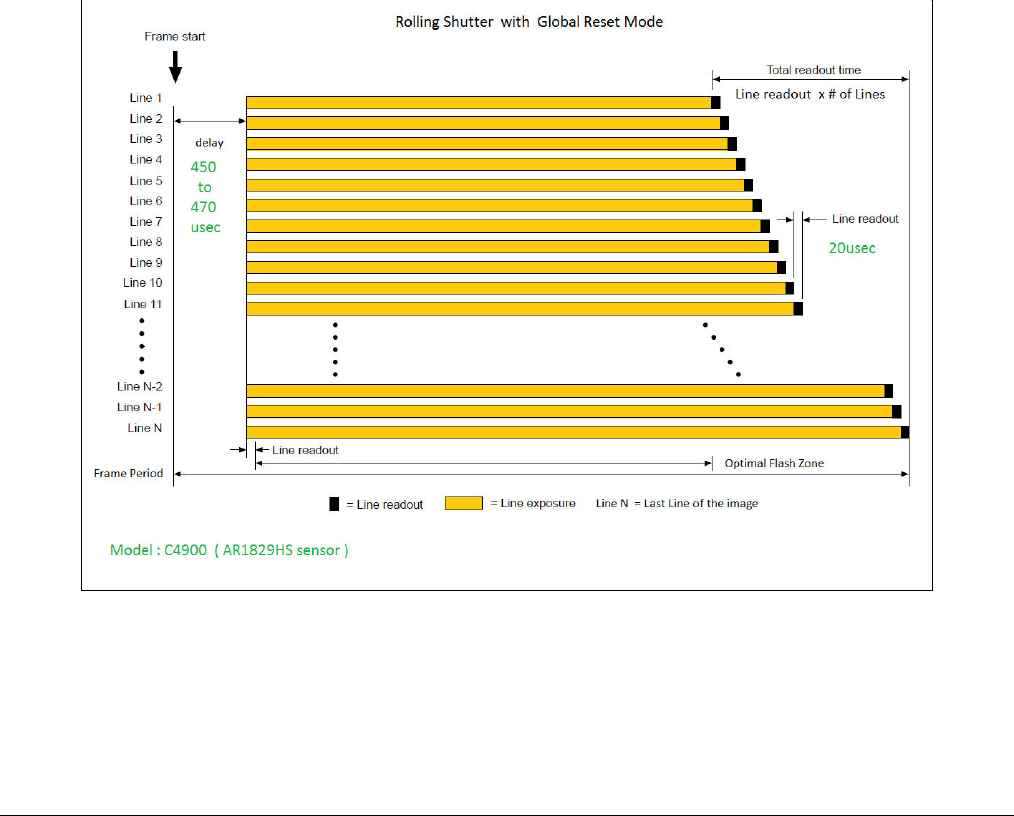Click the title Rolling Shutter with Global Reset Mode
1014x816 pixels.
[x=529, y=22]
